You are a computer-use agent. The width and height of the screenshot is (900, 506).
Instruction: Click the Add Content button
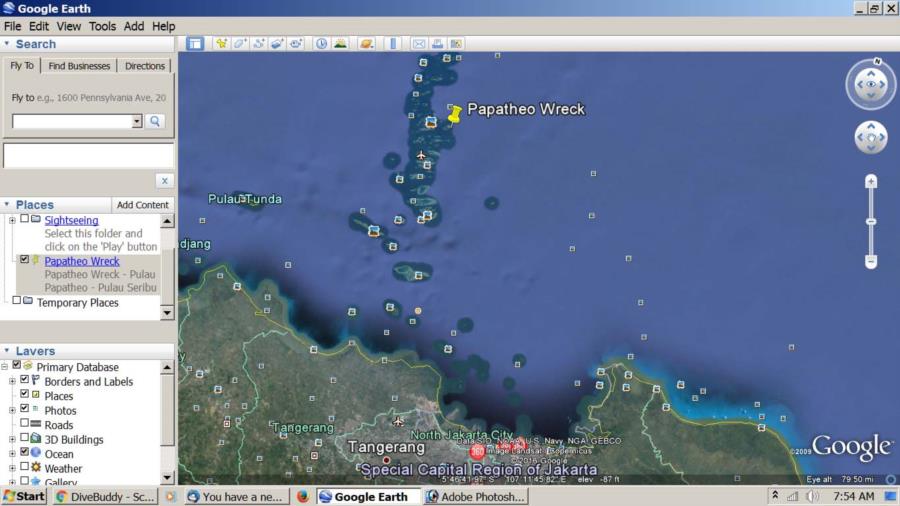pos(142,205)
